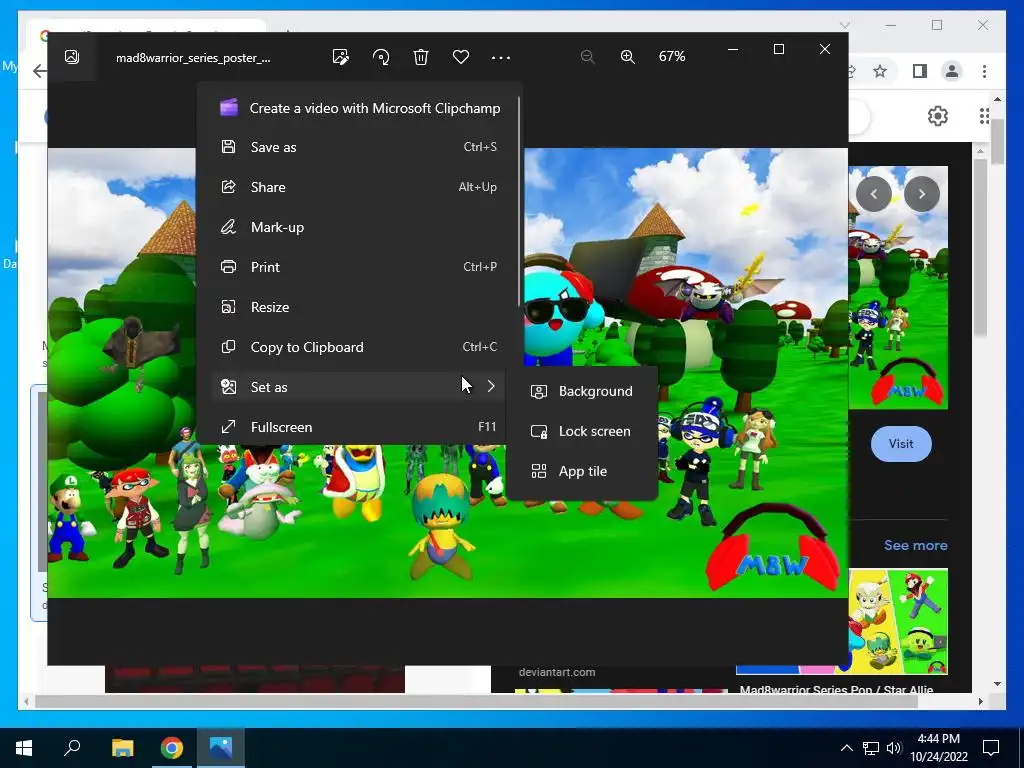Add the image to favorites (heart icon)

point(460,57)
